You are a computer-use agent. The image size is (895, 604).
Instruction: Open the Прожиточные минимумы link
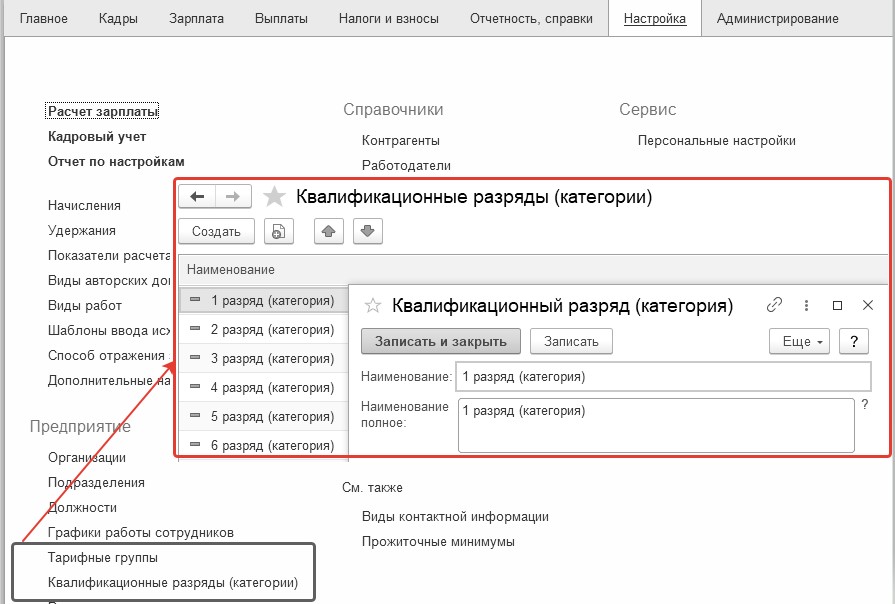438,541
